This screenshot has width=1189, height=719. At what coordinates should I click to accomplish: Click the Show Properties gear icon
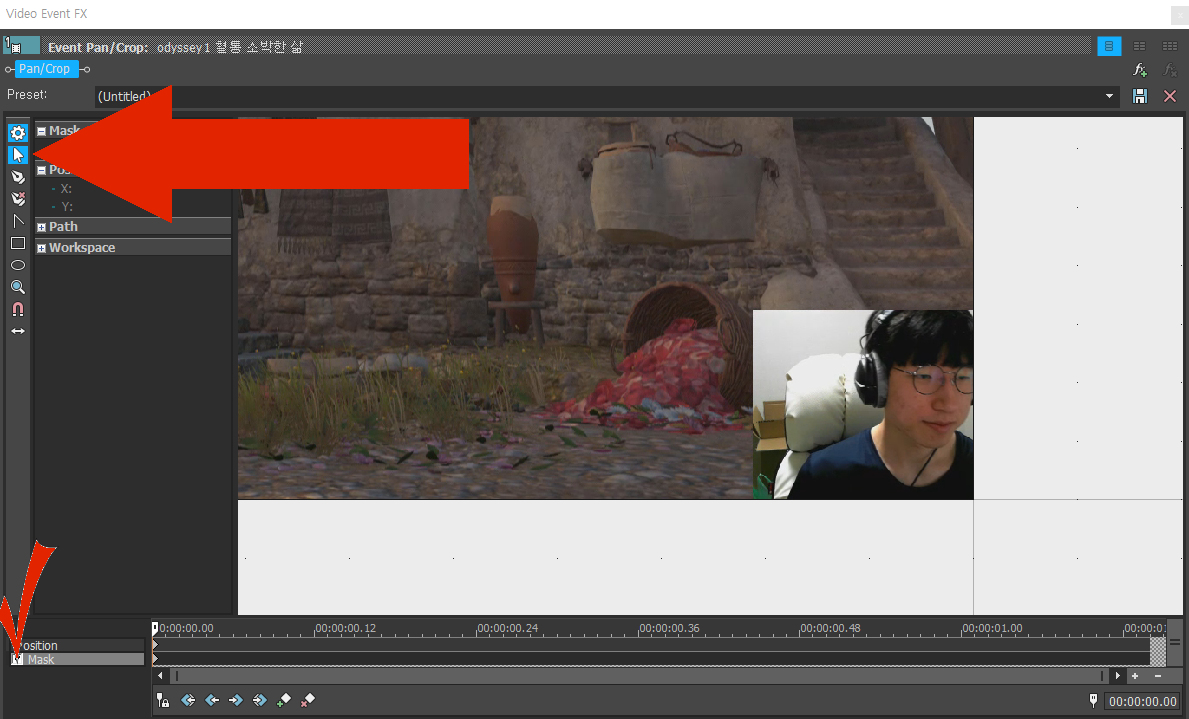[17, 133]
